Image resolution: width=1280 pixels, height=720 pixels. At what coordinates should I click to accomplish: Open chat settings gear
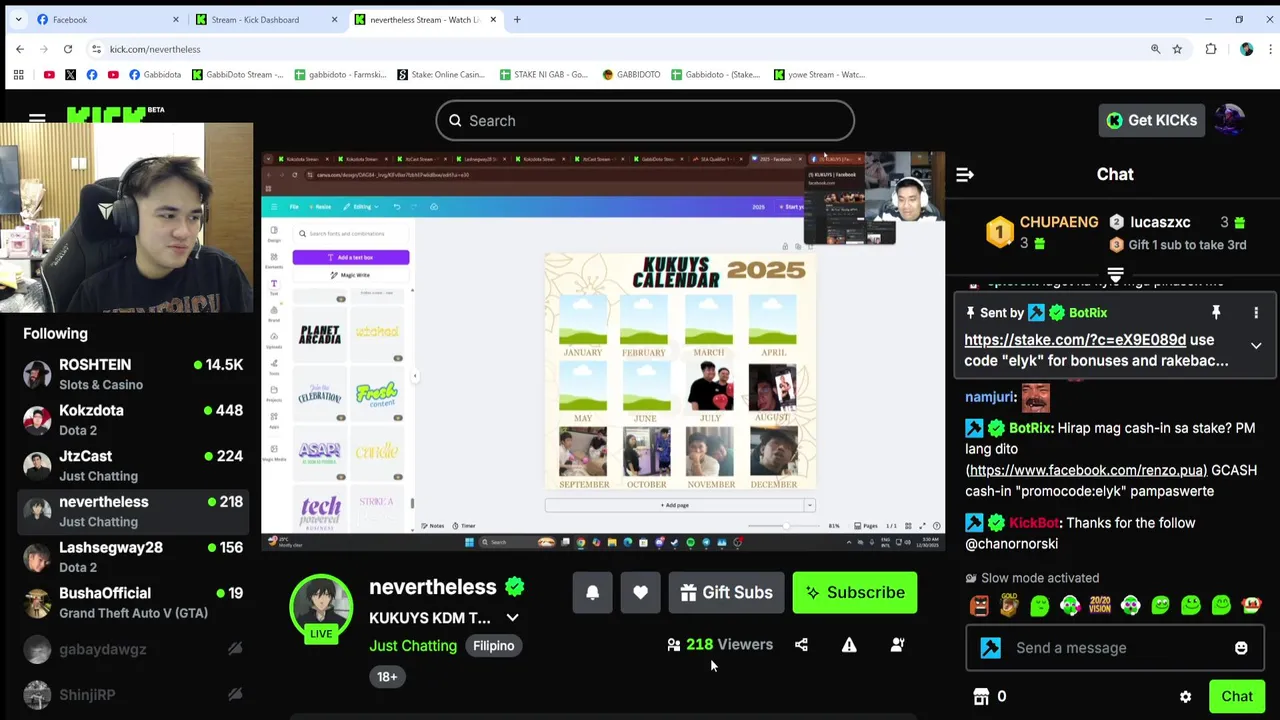point(1185,697)
